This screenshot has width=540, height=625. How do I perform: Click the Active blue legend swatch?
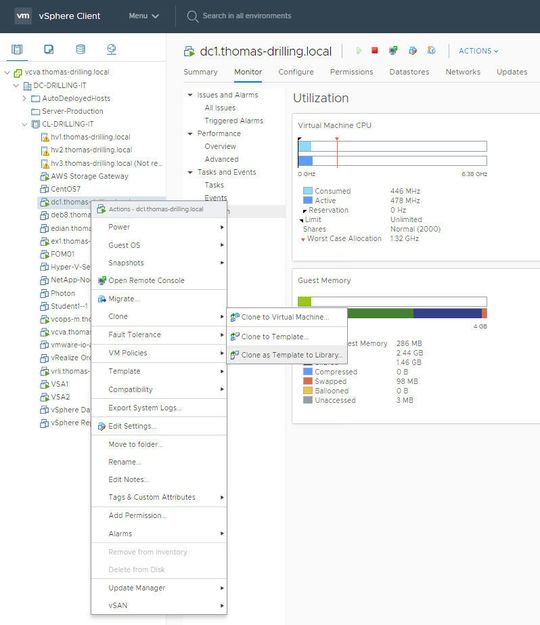(308, 200)
